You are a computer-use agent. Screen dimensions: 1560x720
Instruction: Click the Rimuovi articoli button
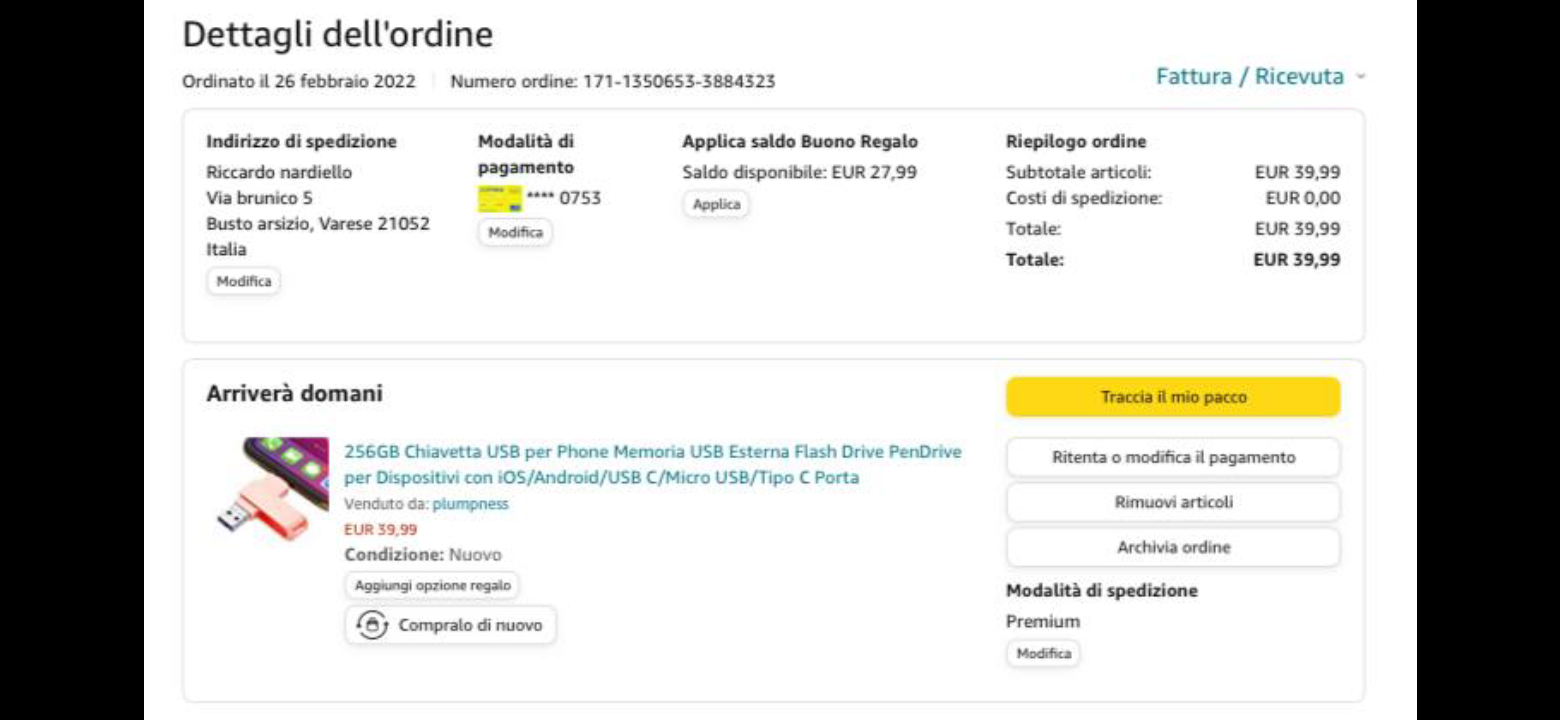pyautogui.click(x=1173, y=502)
